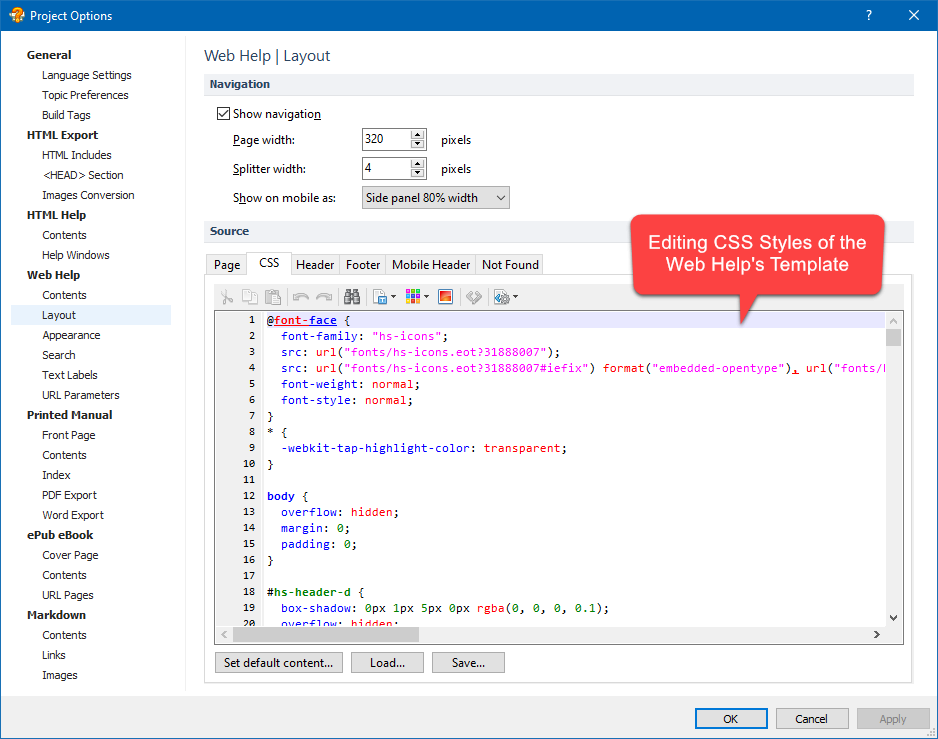
Task: Click the code editor vertical scrollbar thumb
Action: [x=893, y=337]
